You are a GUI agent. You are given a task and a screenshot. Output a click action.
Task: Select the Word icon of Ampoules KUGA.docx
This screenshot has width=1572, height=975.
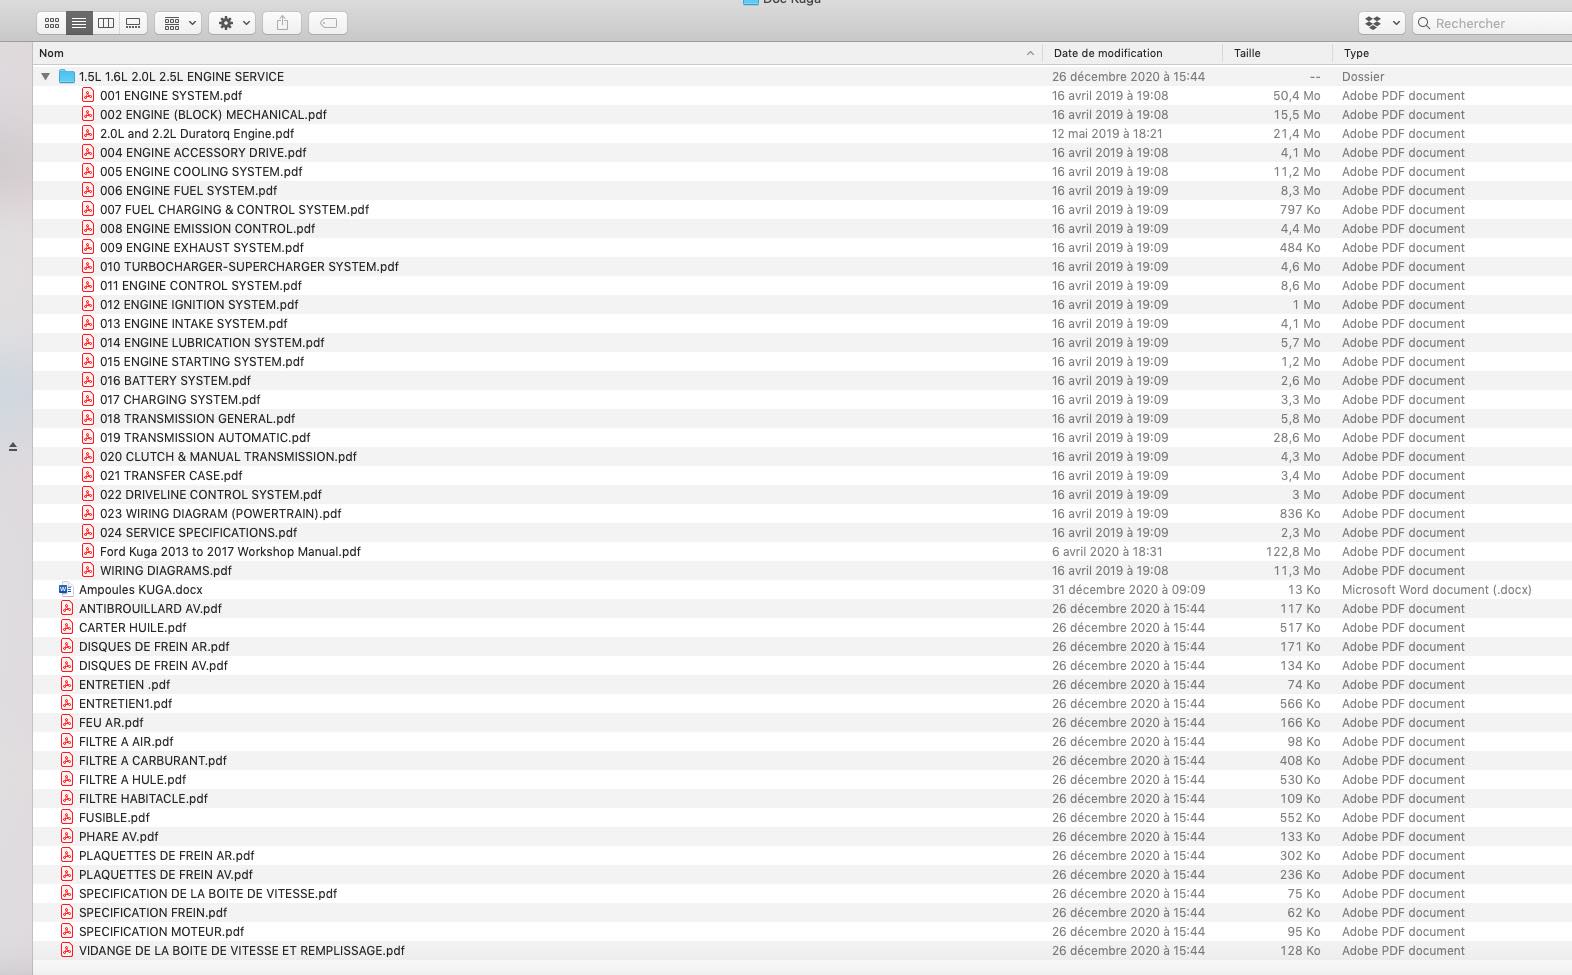pyautogui.click(x=66, y=589)
